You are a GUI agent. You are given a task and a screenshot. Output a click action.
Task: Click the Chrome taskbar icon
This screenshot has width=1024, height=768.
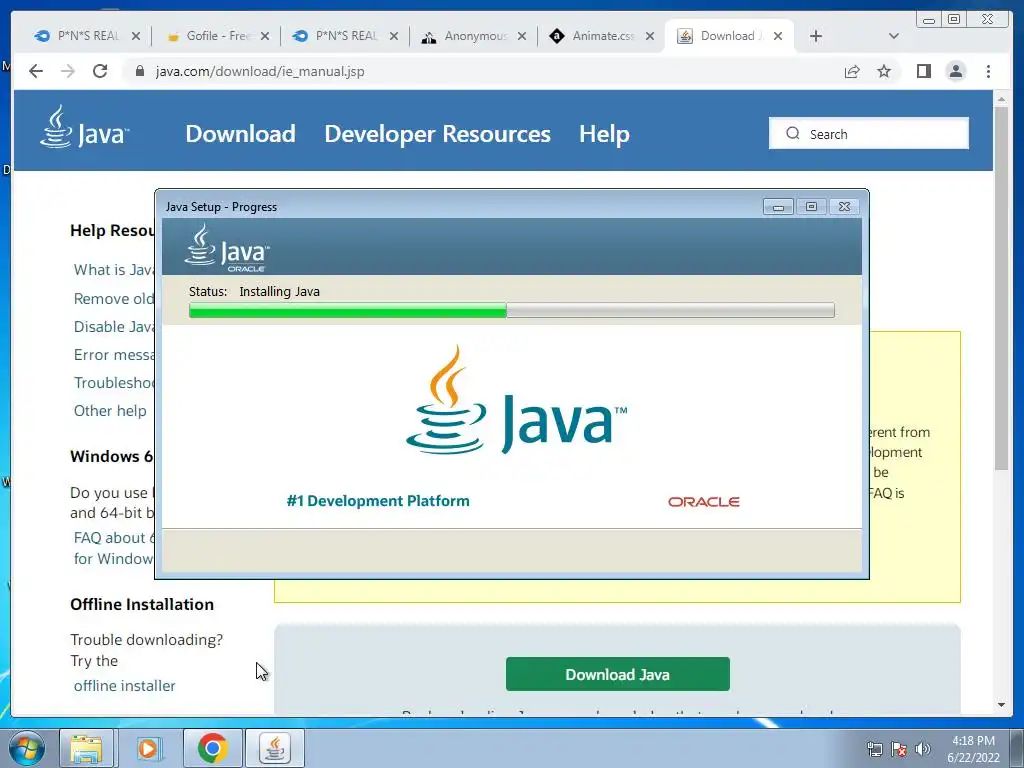(212, 748)
